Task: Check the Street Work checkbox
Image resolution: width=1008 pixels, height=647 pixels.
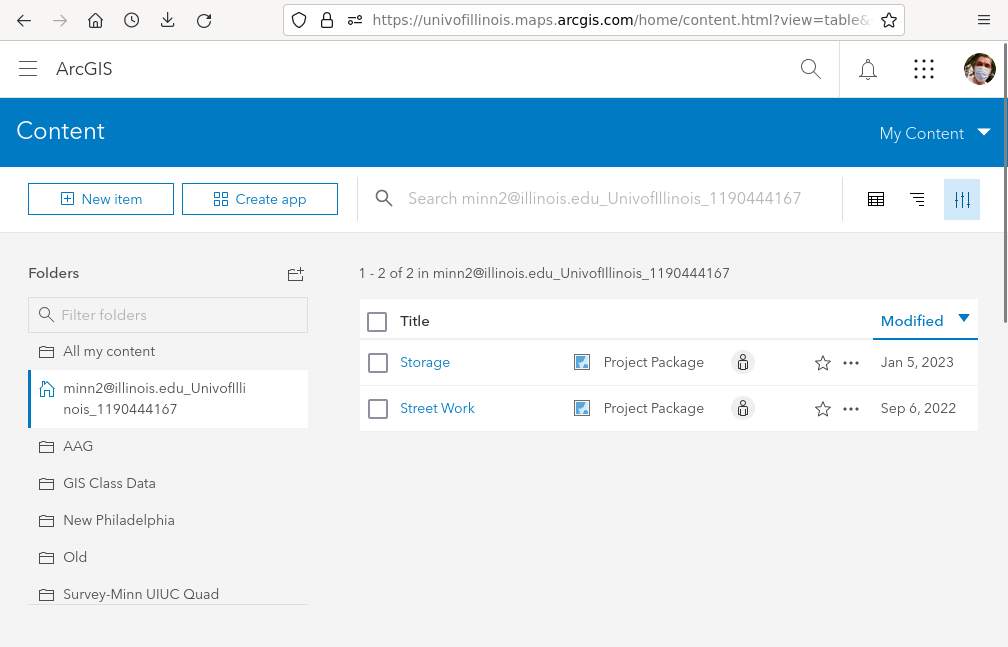Action: click(378, 409)
